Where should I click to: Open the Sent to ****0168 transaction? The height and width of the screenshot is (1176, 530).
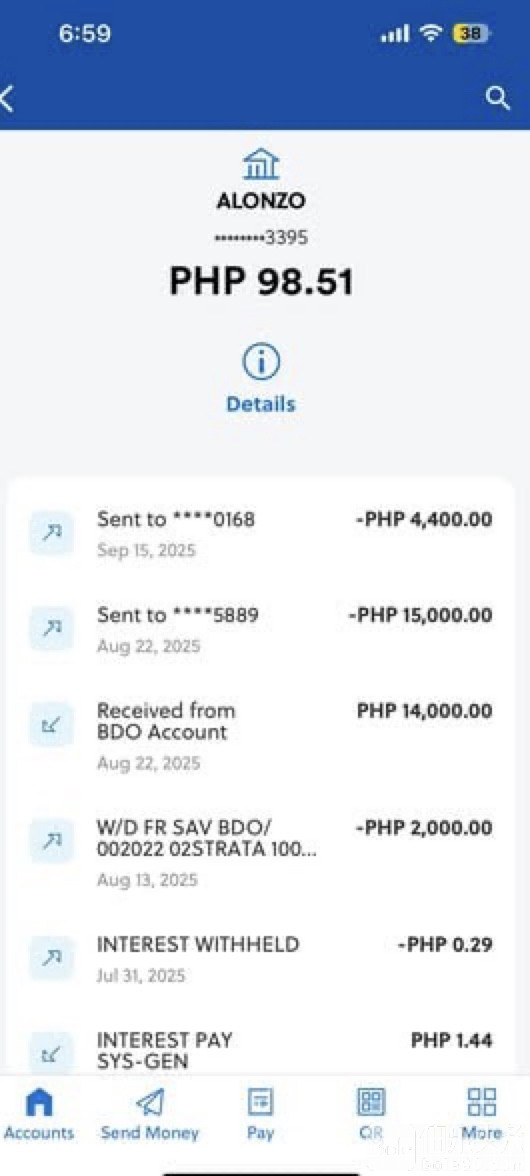click(x=261, y=534)
